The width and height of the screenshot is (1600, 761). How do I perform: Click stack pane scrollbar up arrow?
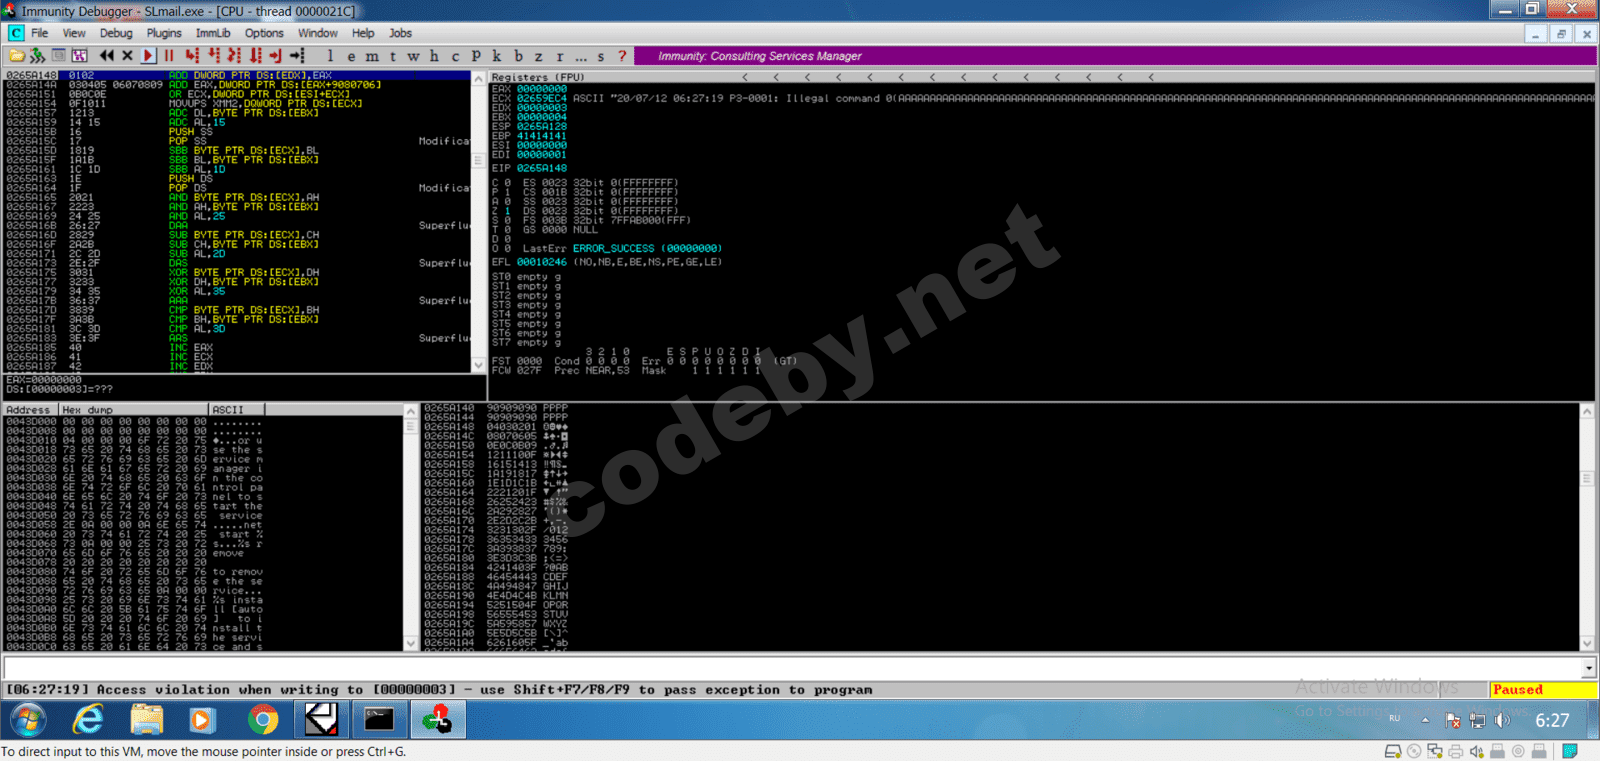[1587, 411]
